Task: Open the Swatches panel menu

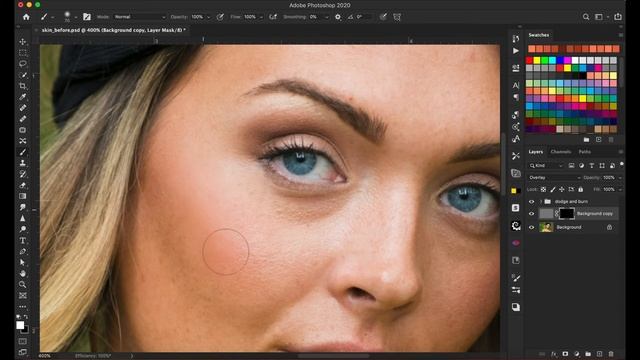Action: click(x=620, y=35)
